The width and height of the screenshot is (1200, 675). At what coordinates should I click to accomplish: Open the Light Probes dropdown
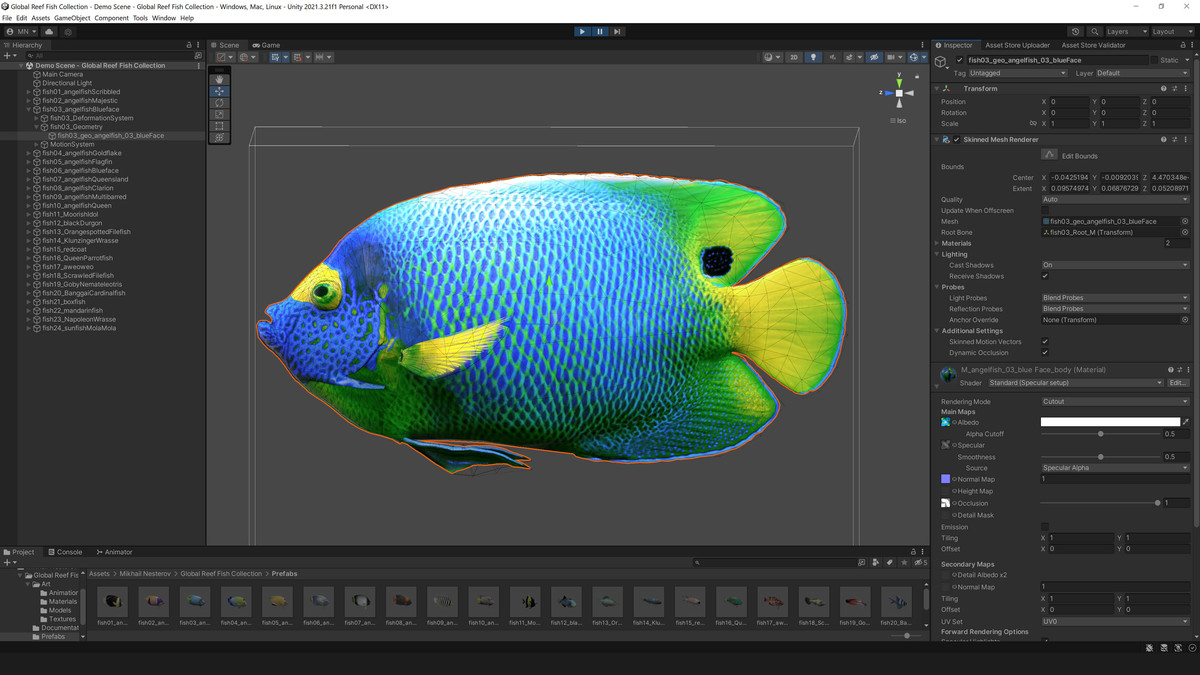[x=1113, y=297]
